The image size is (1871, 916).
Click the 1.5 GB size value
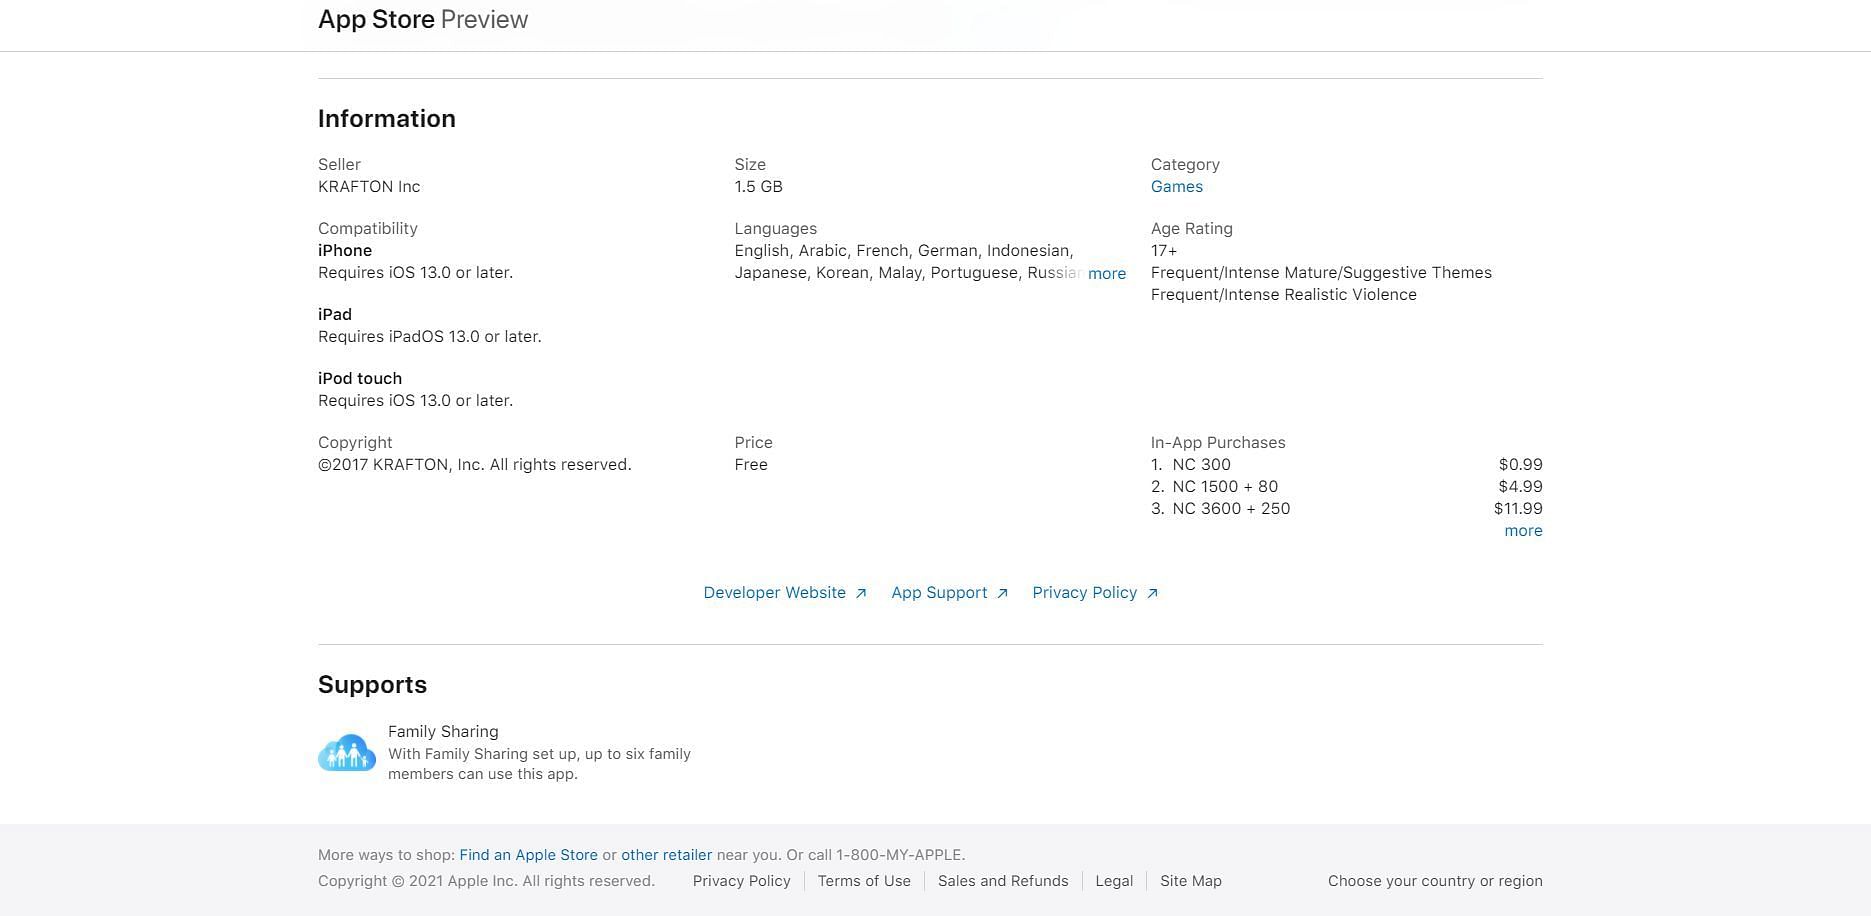tap(758, 187)
